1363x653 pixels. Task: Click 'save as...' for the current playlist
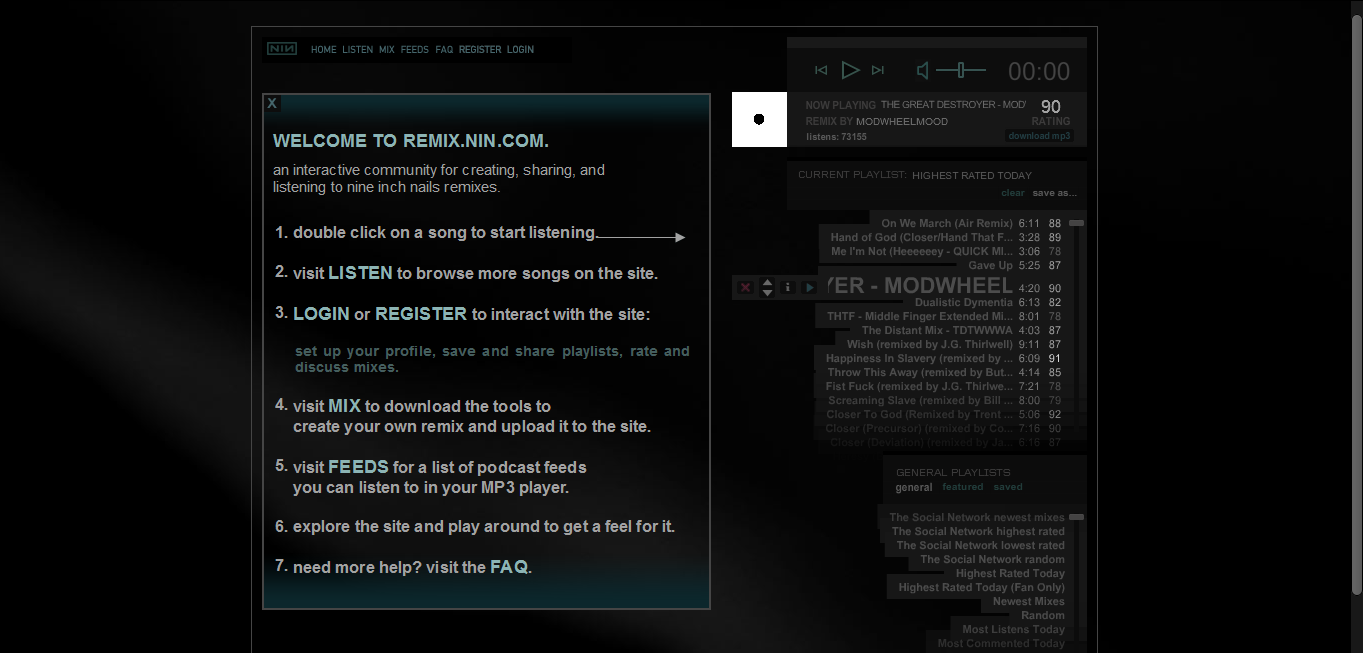(1054, 193)
